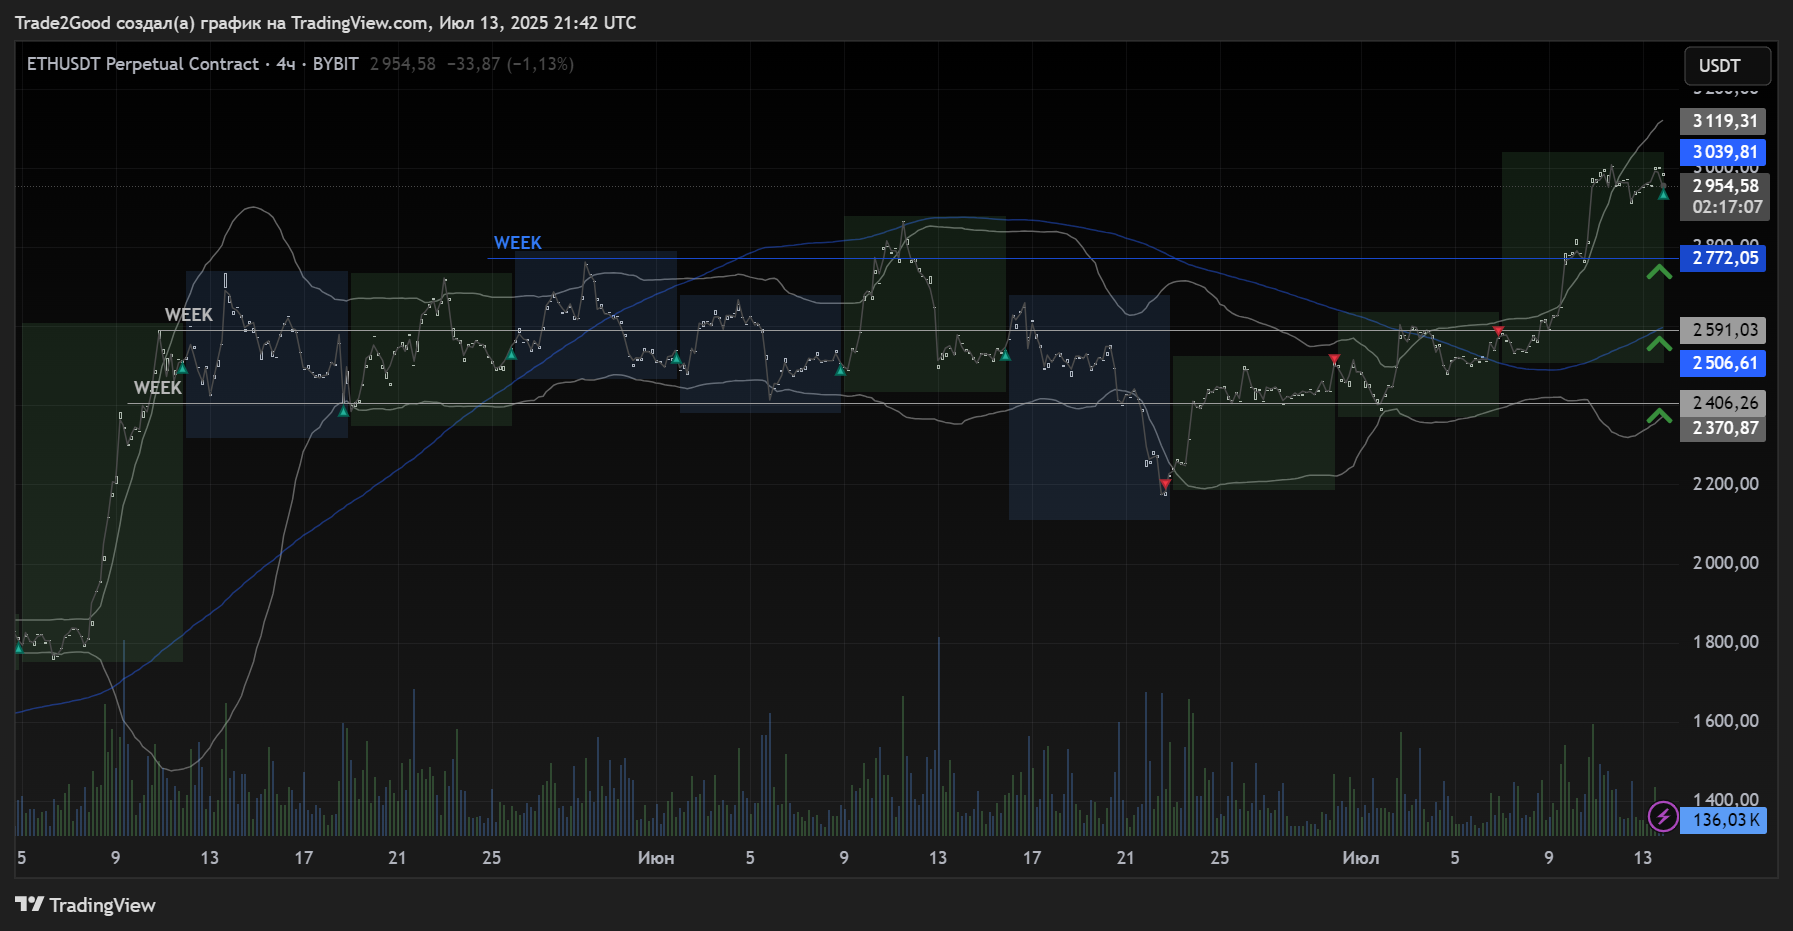Click the purple lightning bolt icon

tap(1662, 817)
